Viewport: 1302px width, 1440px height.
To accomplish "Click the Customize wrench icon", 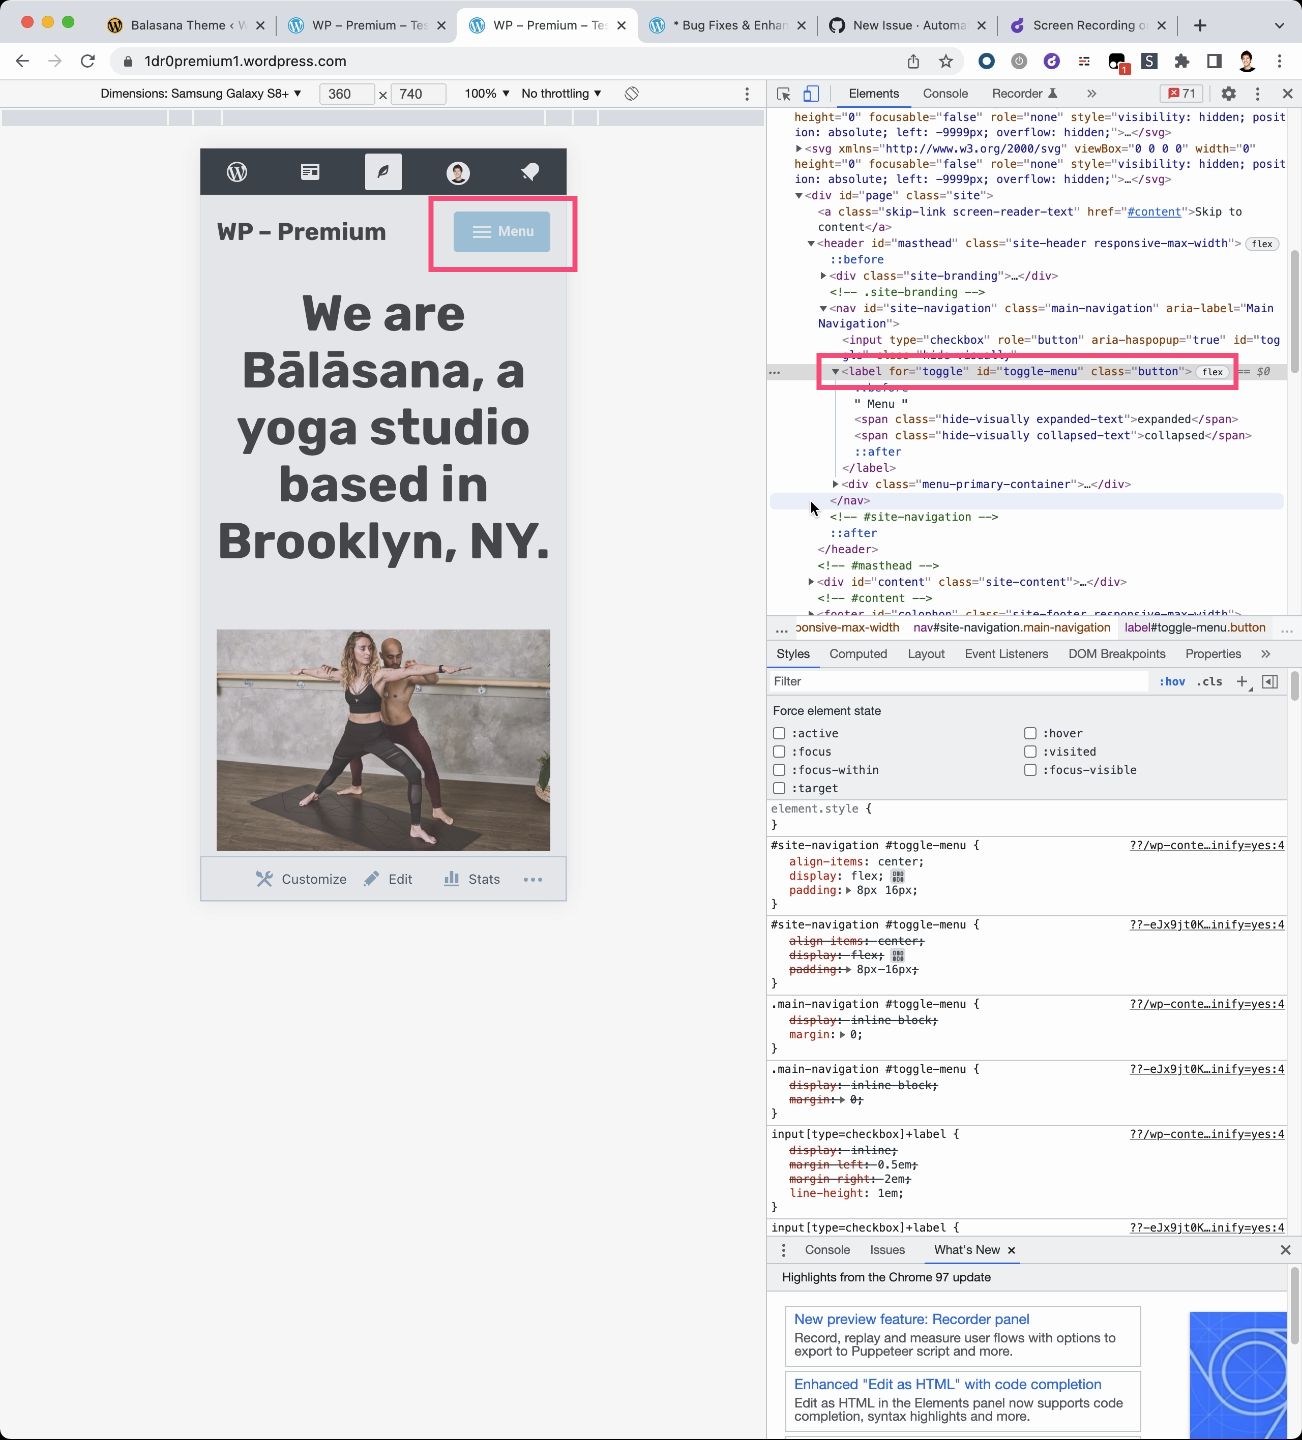I will (x=264, y=878).
